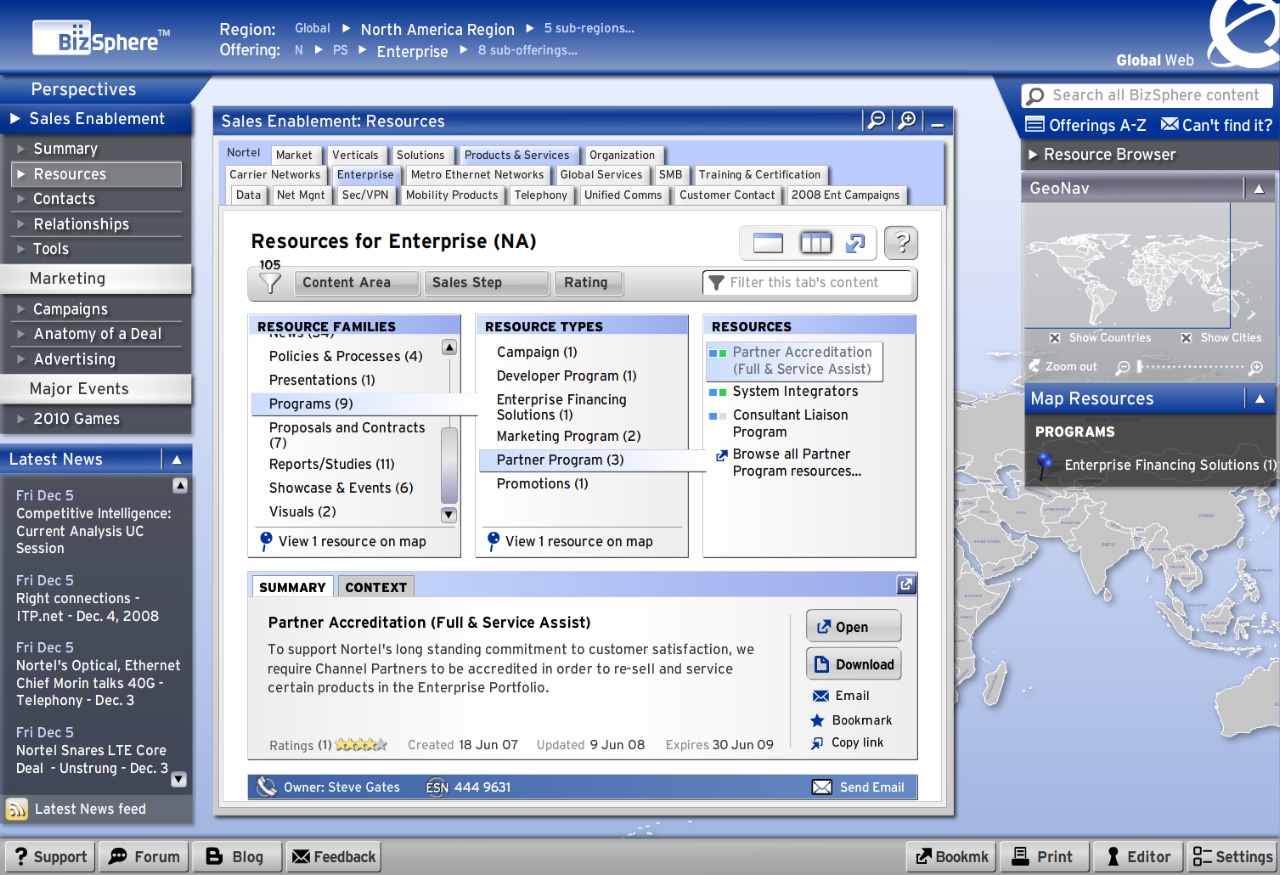1280x875 pixels.
Task: Click the pop-out view icon beside layouts
Action: click(856, 243)
